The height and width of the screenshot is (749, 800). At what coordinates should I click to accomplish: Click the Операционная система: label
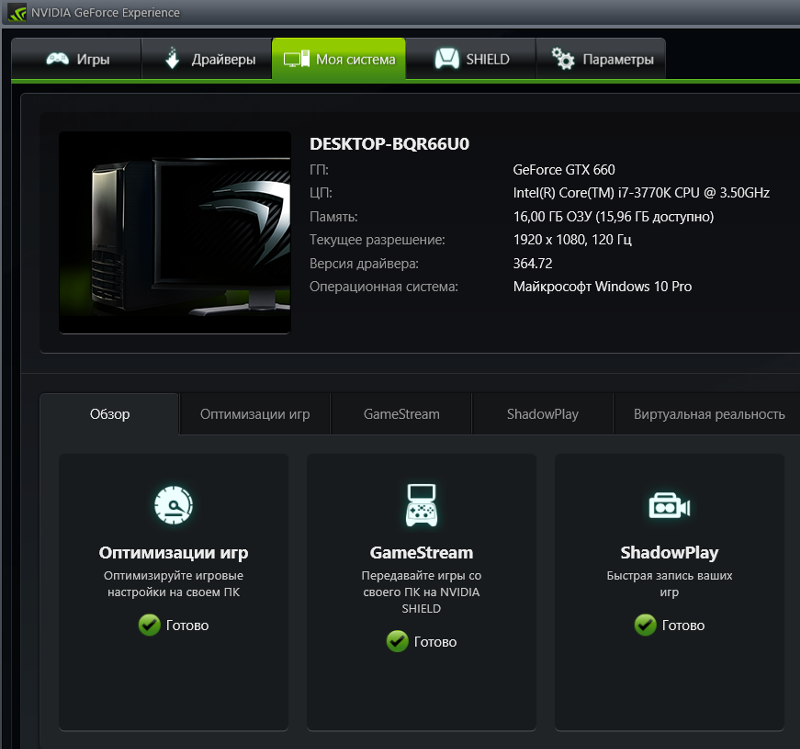(x=384, y=287)
